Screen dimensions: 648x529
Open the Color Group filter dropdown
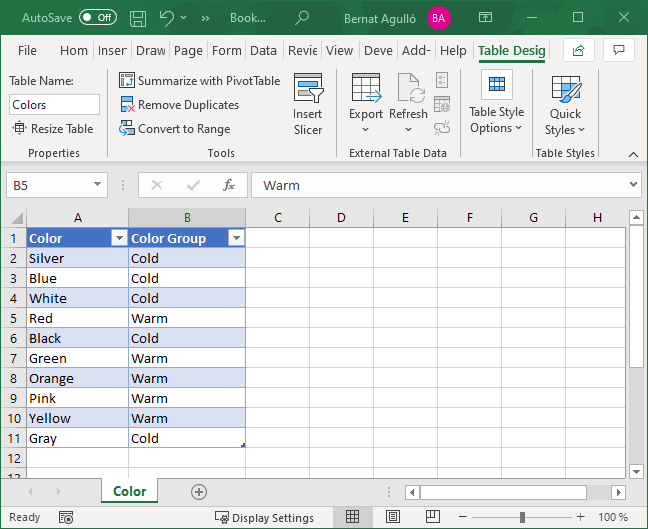point(236,238)
